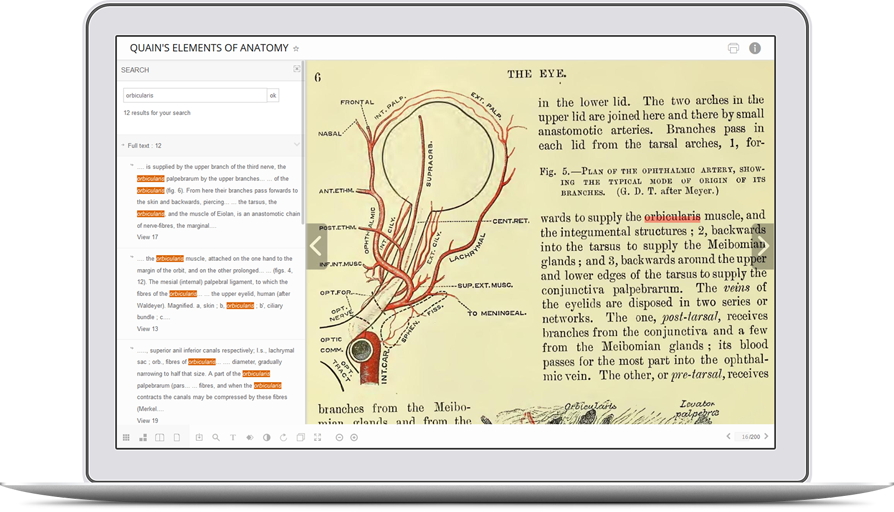This screenshot has height=512, width=894.
Task: Click the stacked pages copy icon
Action: coord(300,437)
